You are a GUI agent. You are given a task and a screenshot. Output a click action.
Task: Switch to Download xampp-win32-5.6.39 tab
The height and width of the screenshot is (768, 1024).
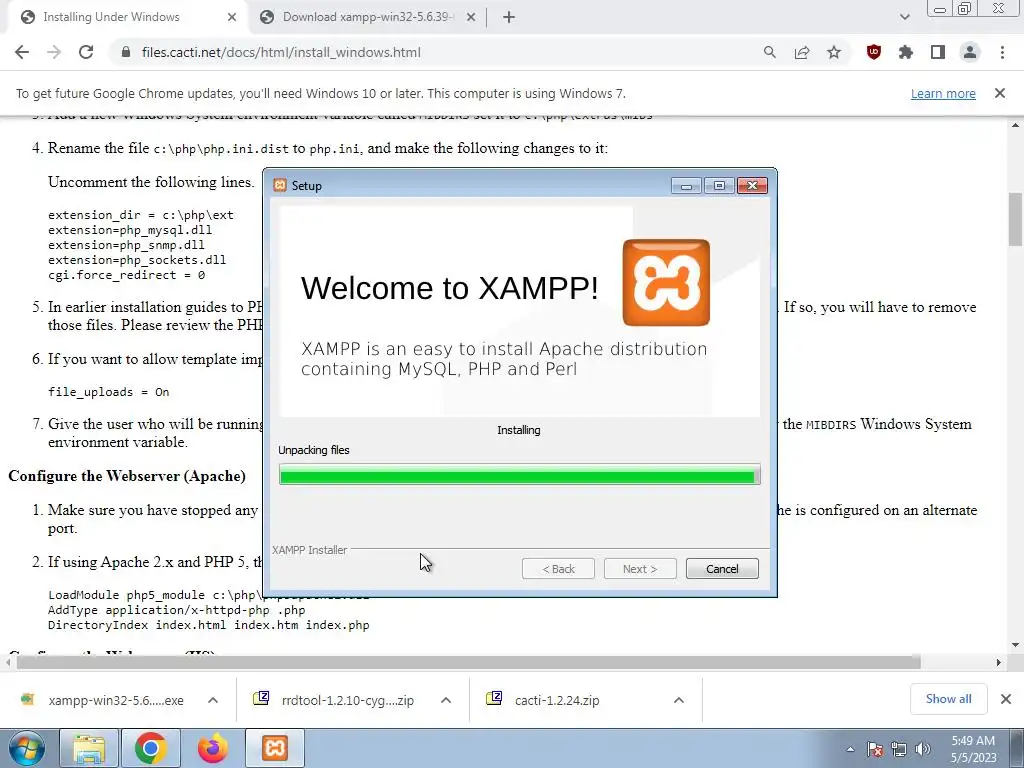368,17
